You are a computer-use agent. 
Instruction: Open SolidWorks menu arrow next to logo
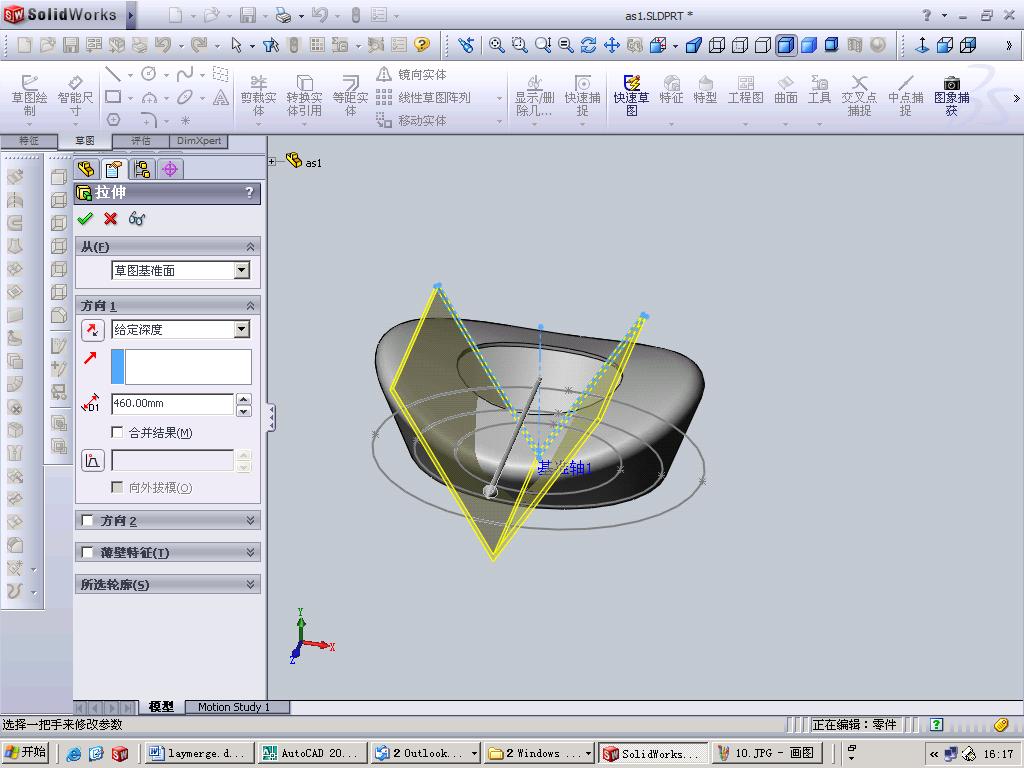click(x=131, y=15)
